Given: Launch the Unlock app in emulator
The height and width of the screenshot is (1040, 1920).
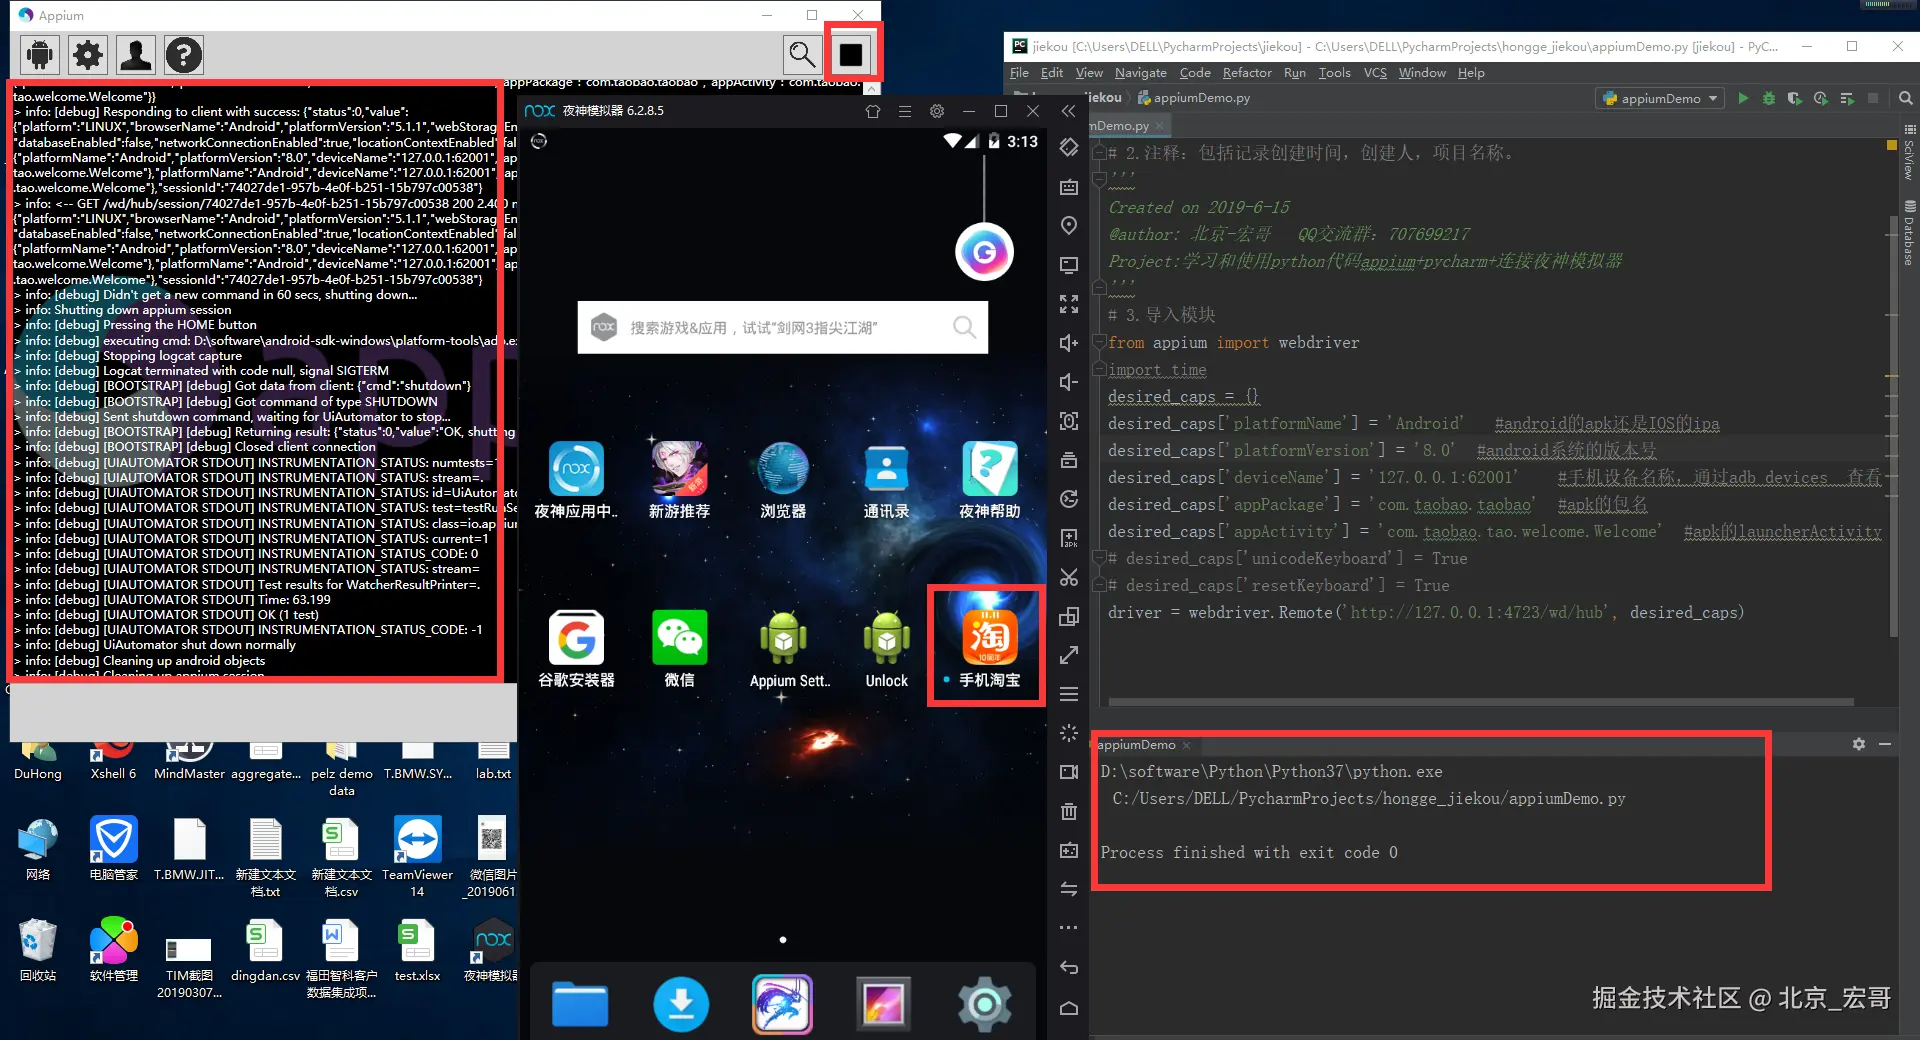Looking at the screenshot, I should click(x=886, y=649).
